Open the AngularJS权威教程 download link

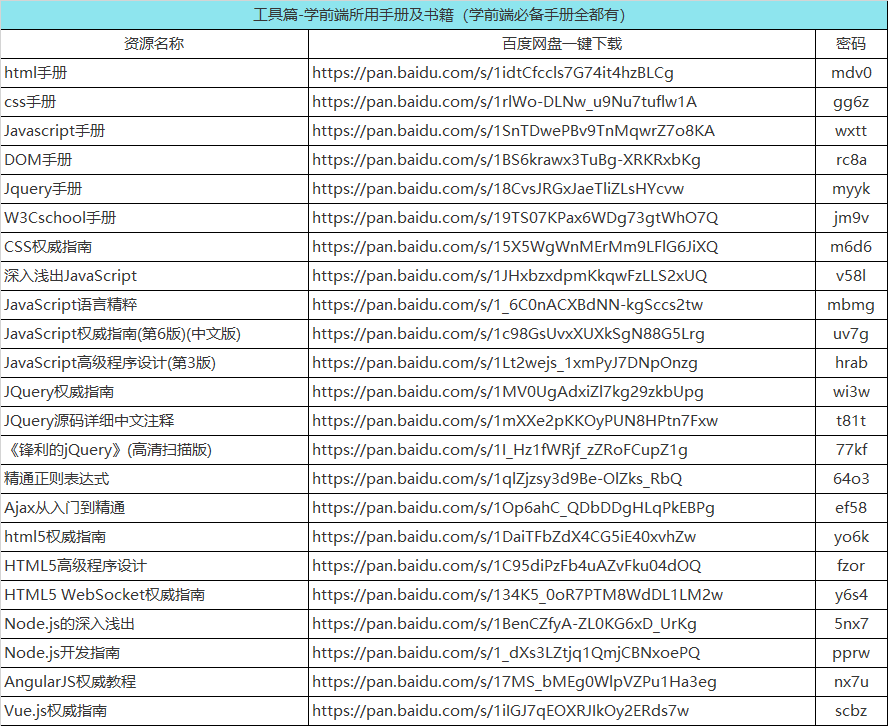(x=514, y=682)
